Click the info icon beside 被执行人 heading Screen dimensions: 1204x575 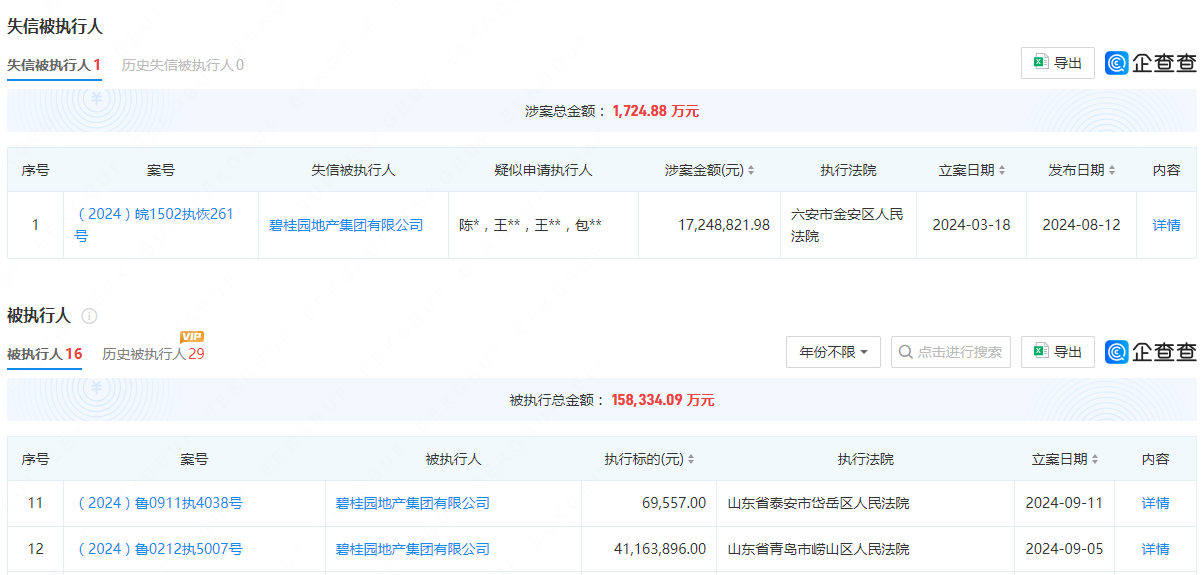point(89,316)
